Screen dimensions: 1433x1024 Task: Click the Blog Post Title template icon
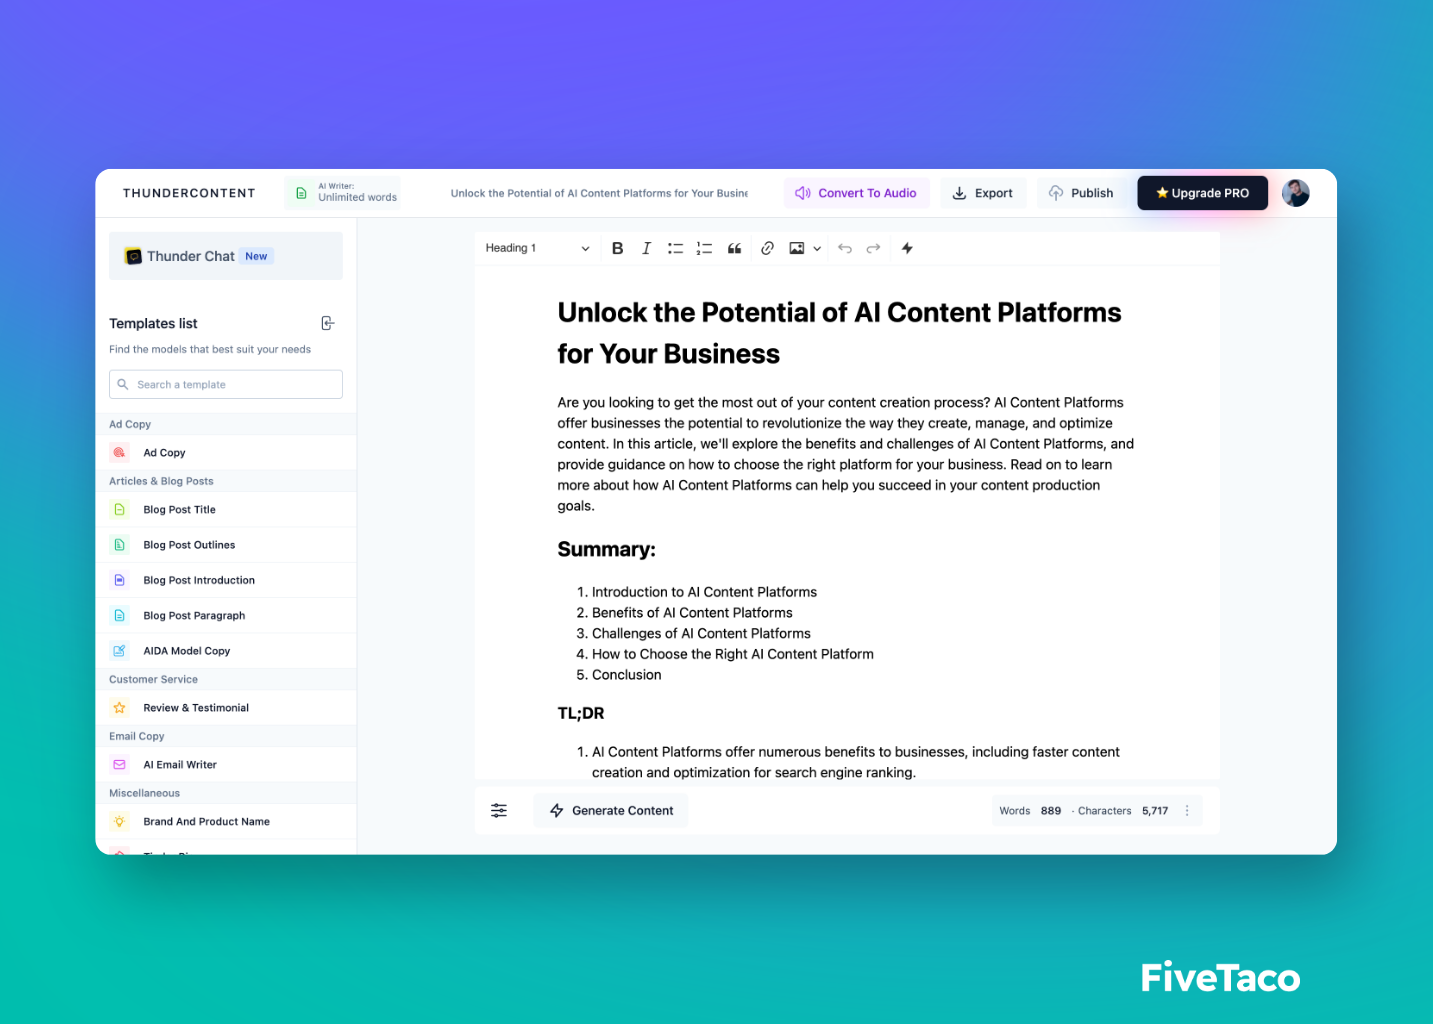click(x=119, y=510)
